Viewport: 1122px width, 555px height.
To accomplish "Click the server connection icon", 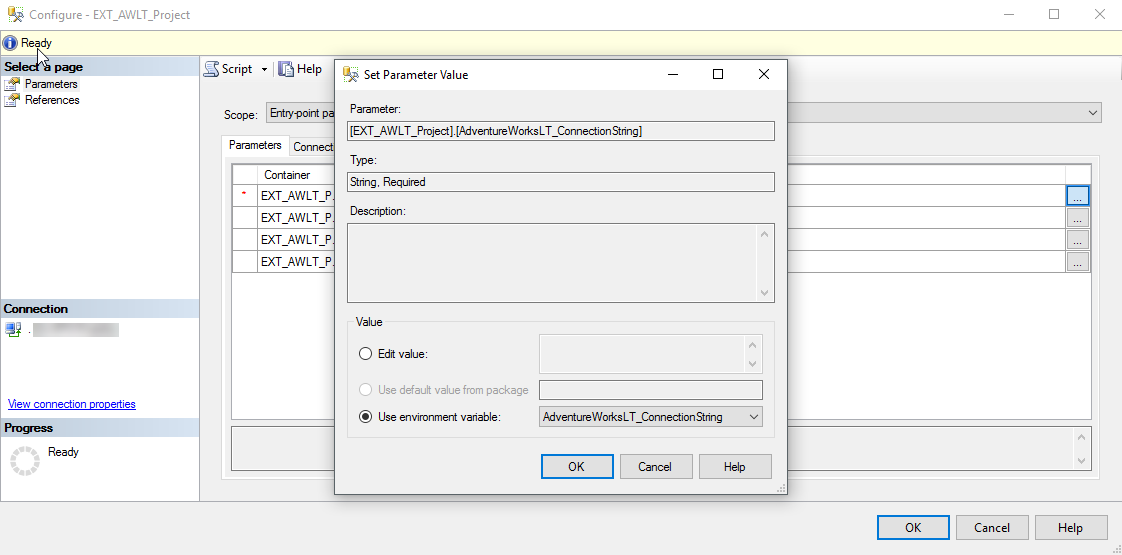I will (x=13, y=330).
